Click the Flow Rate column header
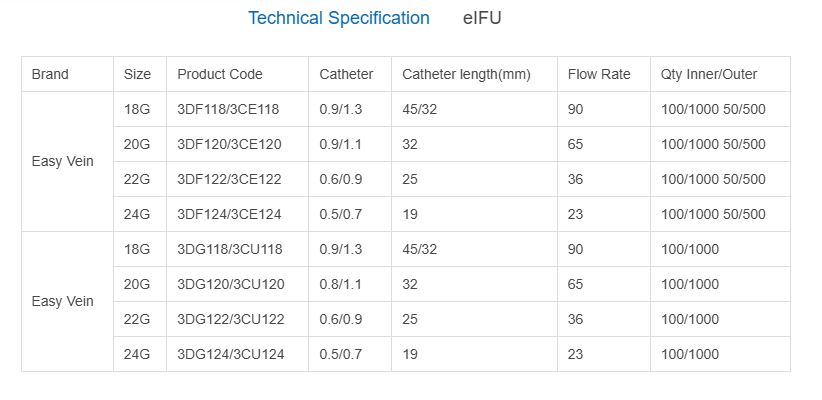The height and width of the screenshot is (400, 822). [599, 74]
